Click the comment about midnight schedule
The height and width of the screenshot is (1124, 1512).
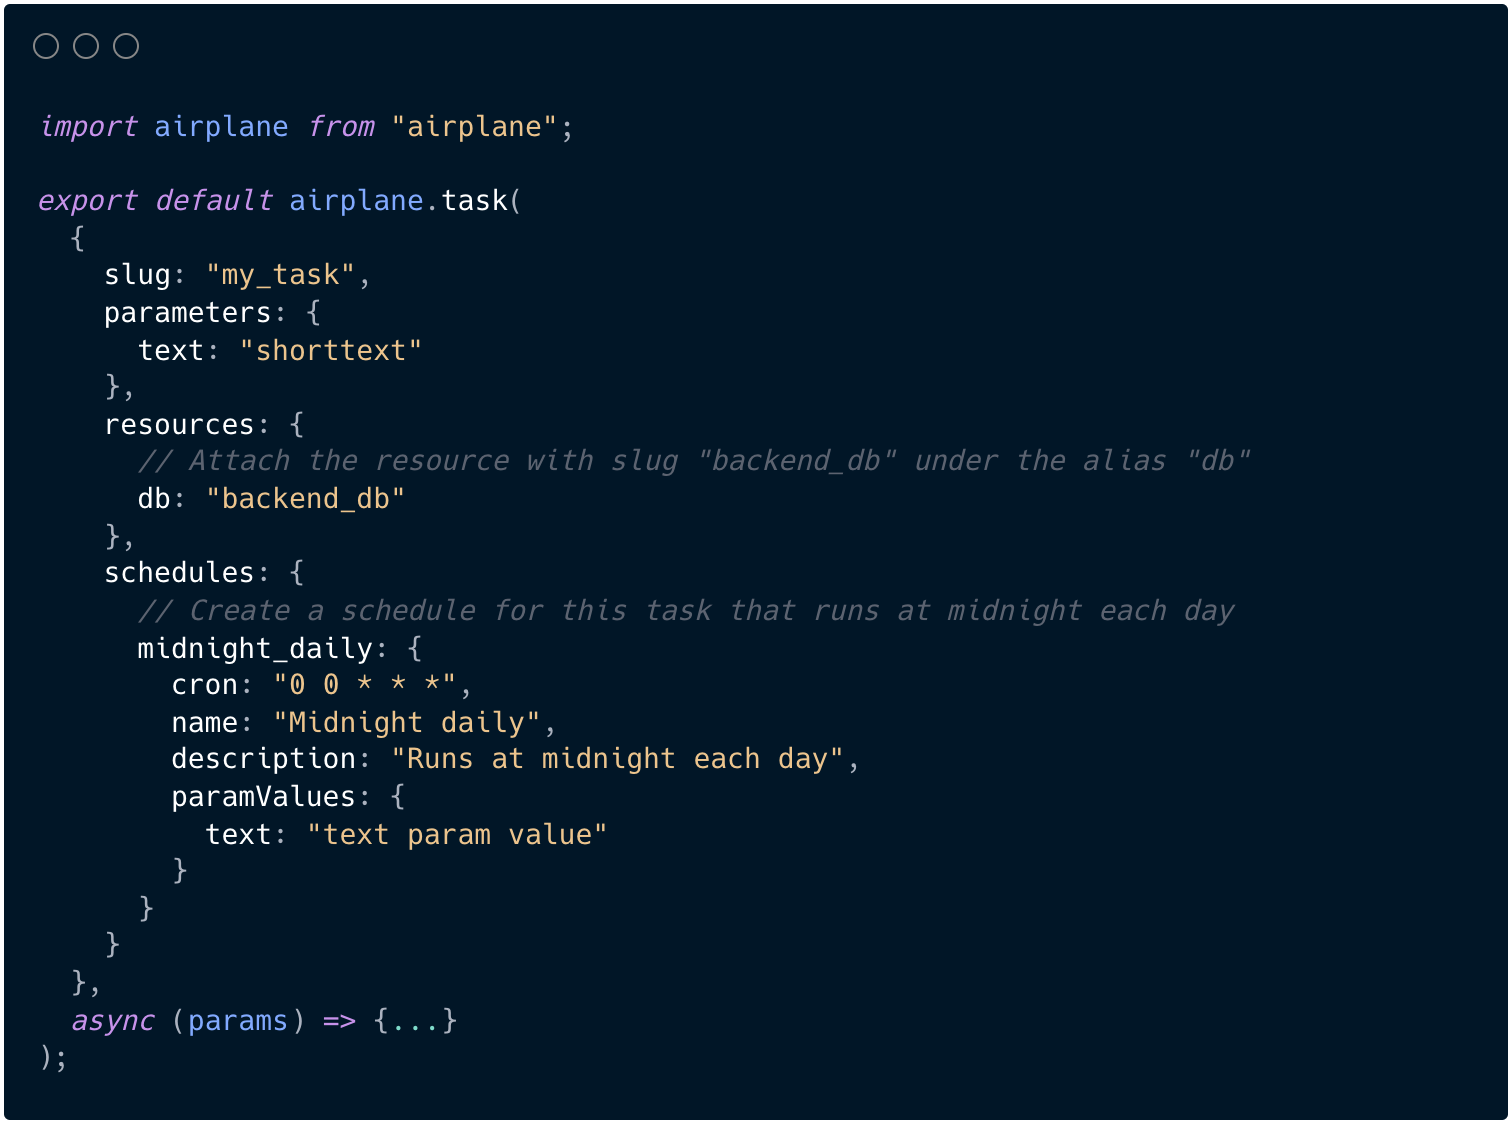point(686,611)
